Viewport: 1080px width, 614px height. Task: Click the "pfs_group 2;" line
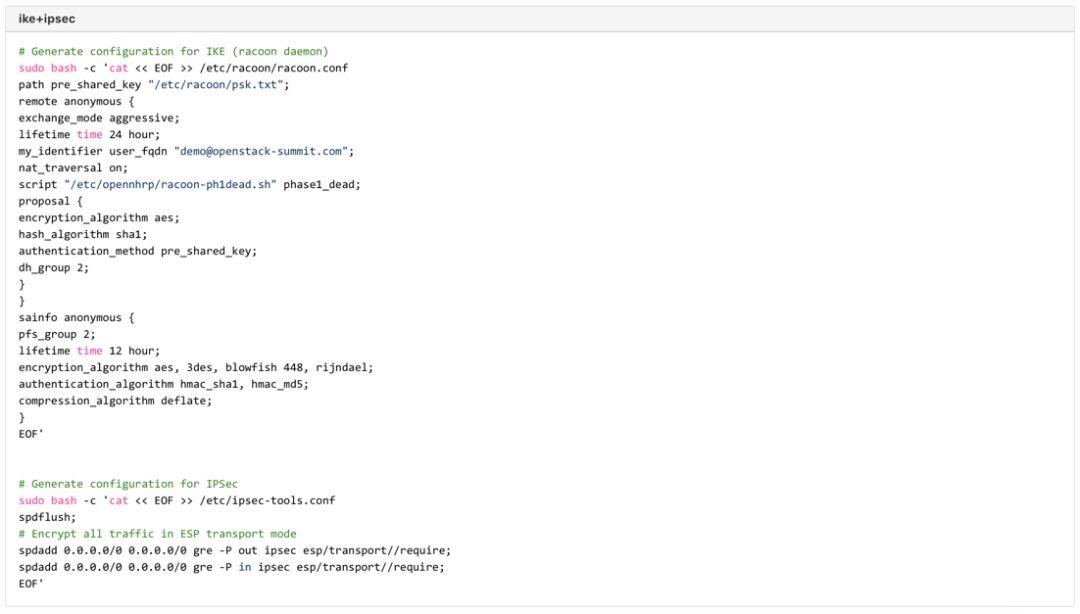click(x=57, y=334)
